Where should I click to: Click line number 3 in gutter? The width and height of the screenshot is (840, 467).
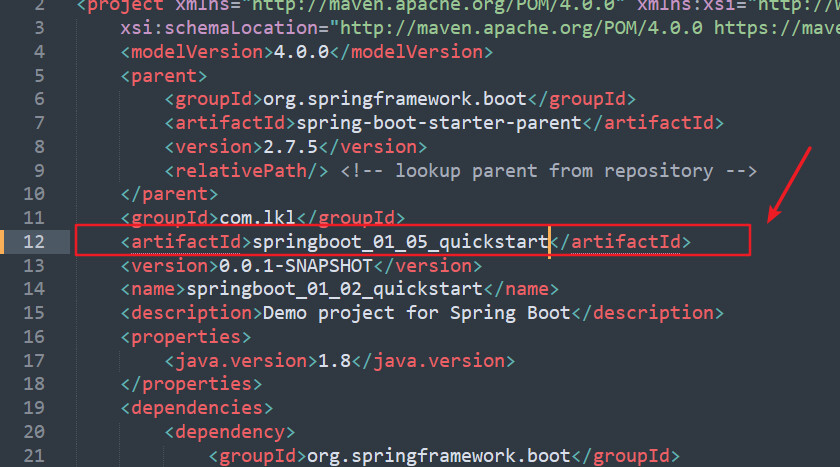39,28
